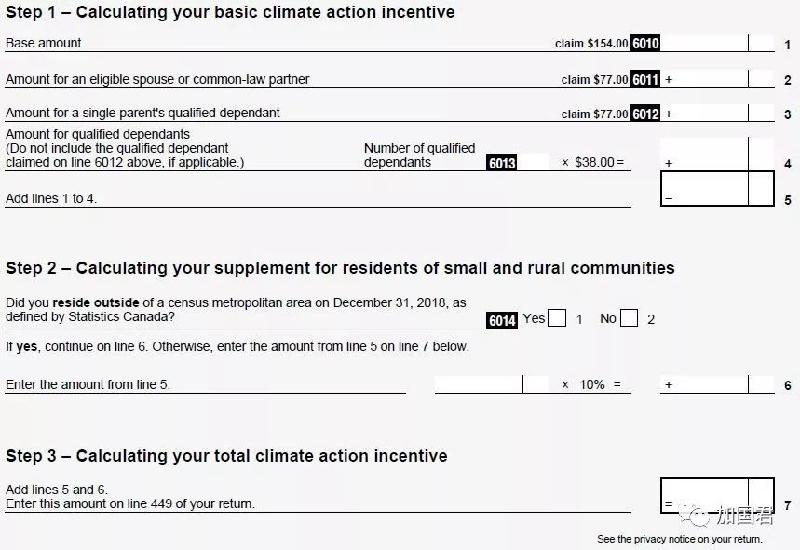This screenshot has width=800, height=550.
Task: Click the line 5 total box
Action: click(x=717, y=189)
